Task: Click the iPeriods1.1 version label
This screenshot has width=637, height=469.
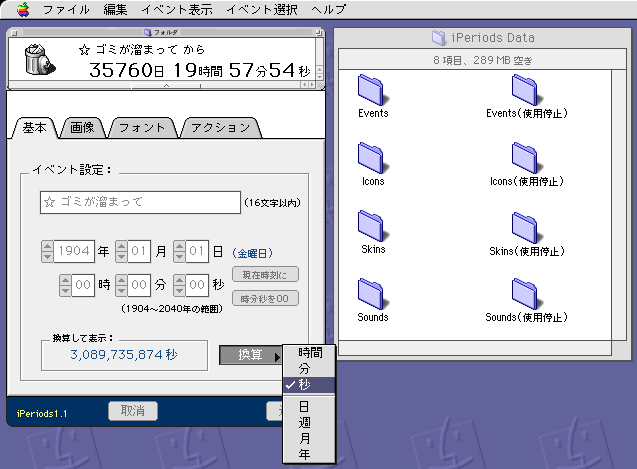Action: click(42, 414)
